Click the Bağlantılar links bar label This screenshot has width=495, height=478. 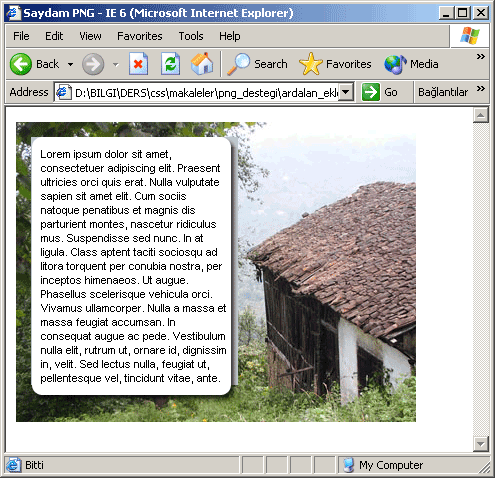click(x=443, y=92)
